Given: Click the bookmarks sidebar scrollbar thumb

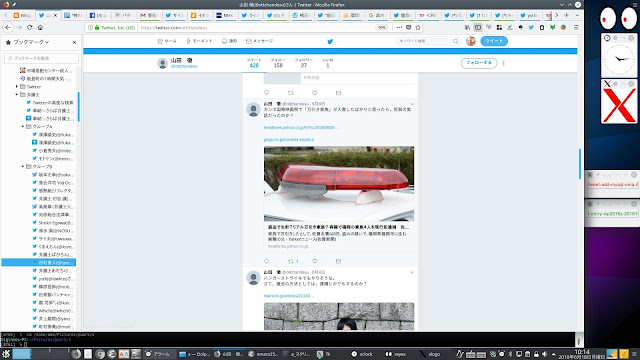Looking at the screenshot, I should point(78,107).
